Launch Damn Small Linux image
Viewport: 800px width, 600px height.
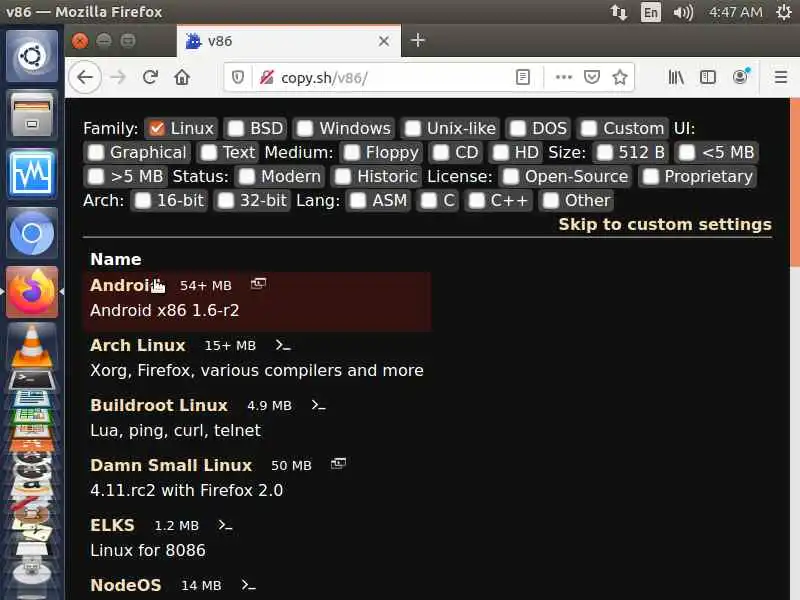[257, 478]
